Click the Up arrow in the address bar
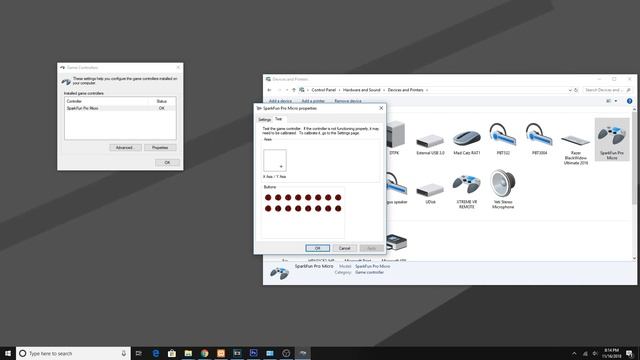640x360 pixels. (293, 90)
